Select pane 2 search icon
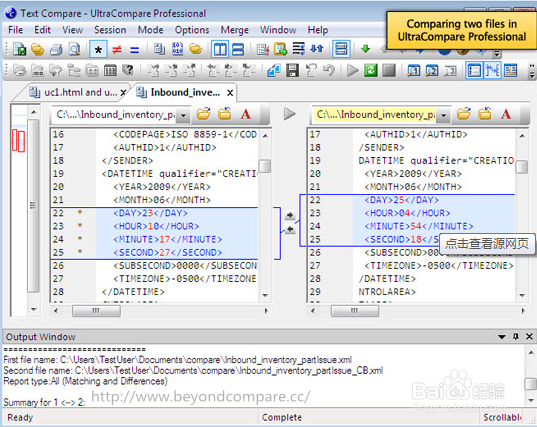The image size is (537, 427). coord(432,71)
